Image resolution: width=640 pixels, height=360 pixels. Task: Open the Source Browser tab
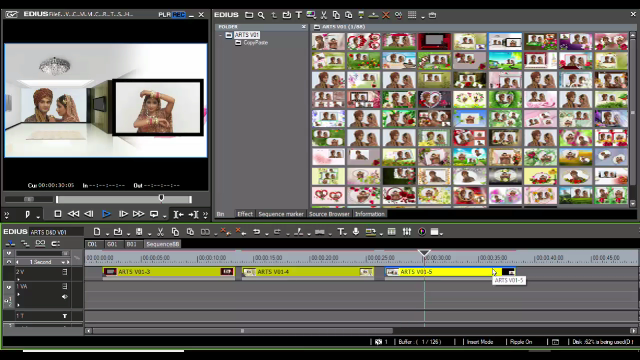tap(329, 214)
